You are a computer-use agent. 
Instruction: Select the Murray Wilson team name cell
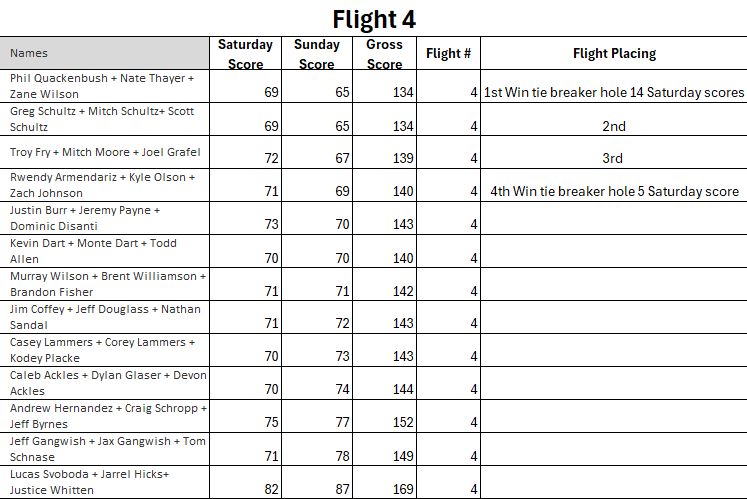[108, 283]
